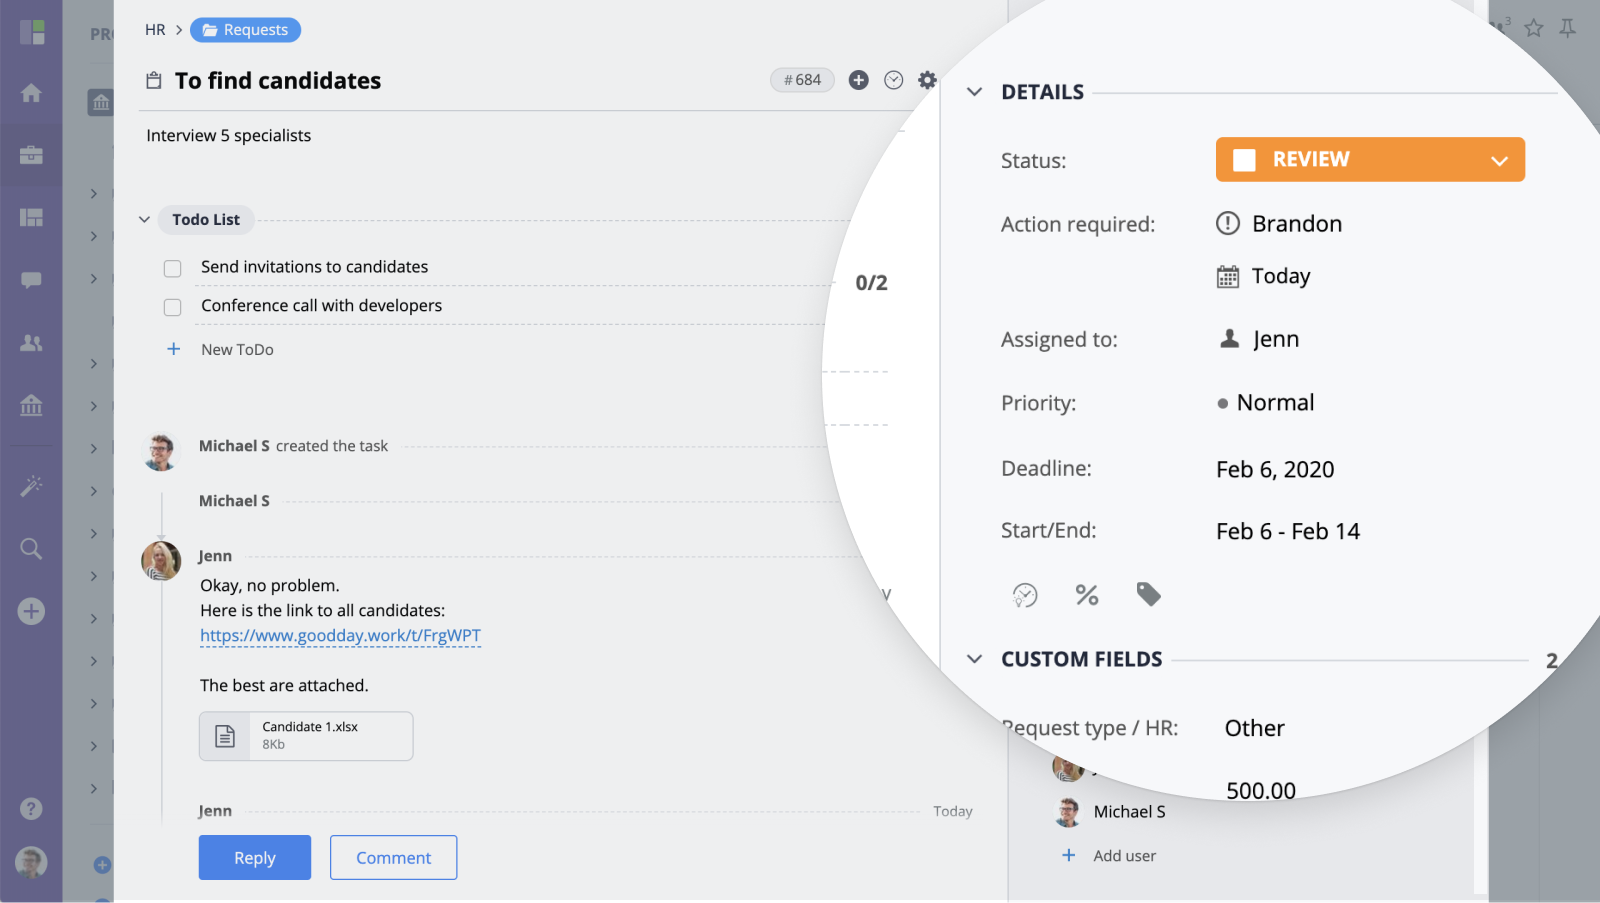1600x903 pixels.
Task: Click the task title To find candidates
Action: [x=278, y=81]
